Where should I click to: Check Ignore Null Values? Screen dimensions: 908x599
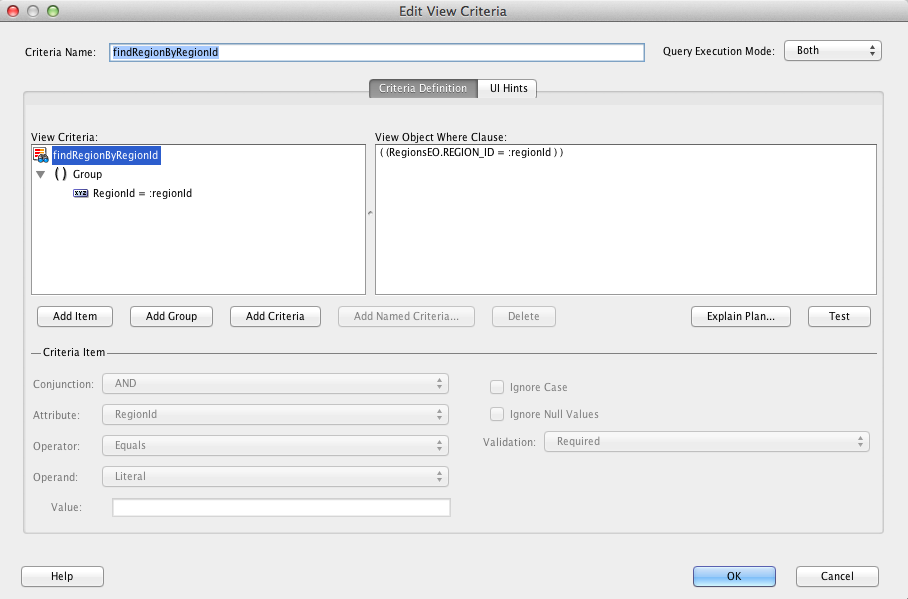(497, 414)
